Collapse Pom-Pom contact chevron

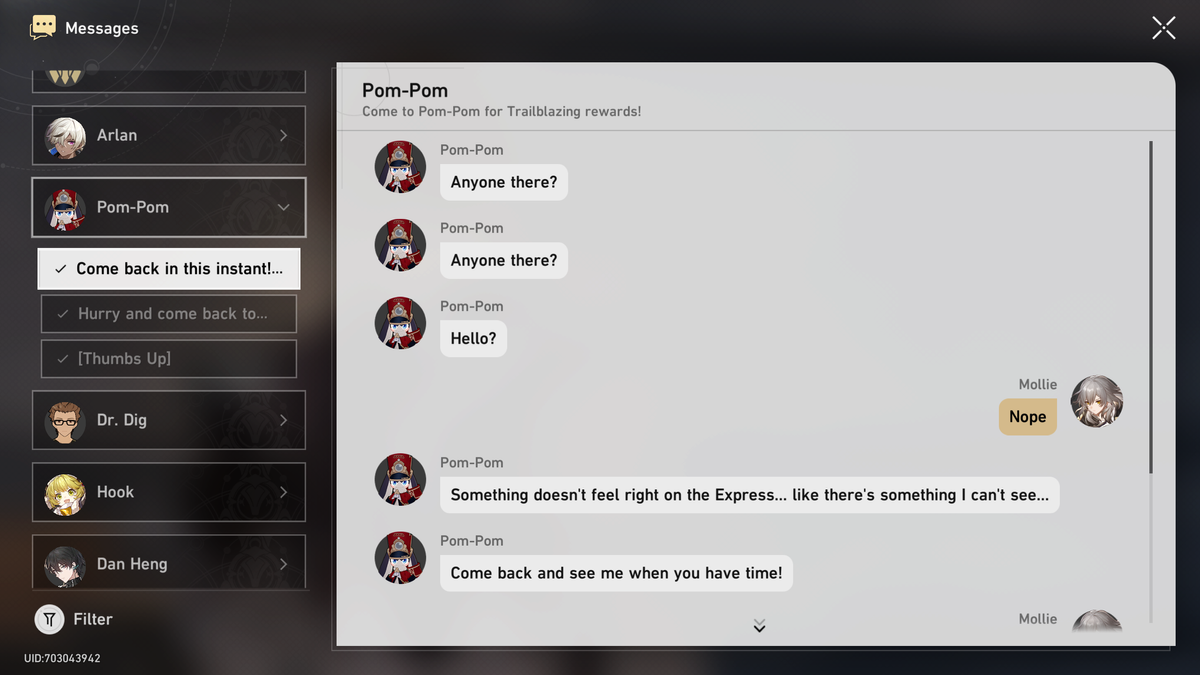coord(284,207)
